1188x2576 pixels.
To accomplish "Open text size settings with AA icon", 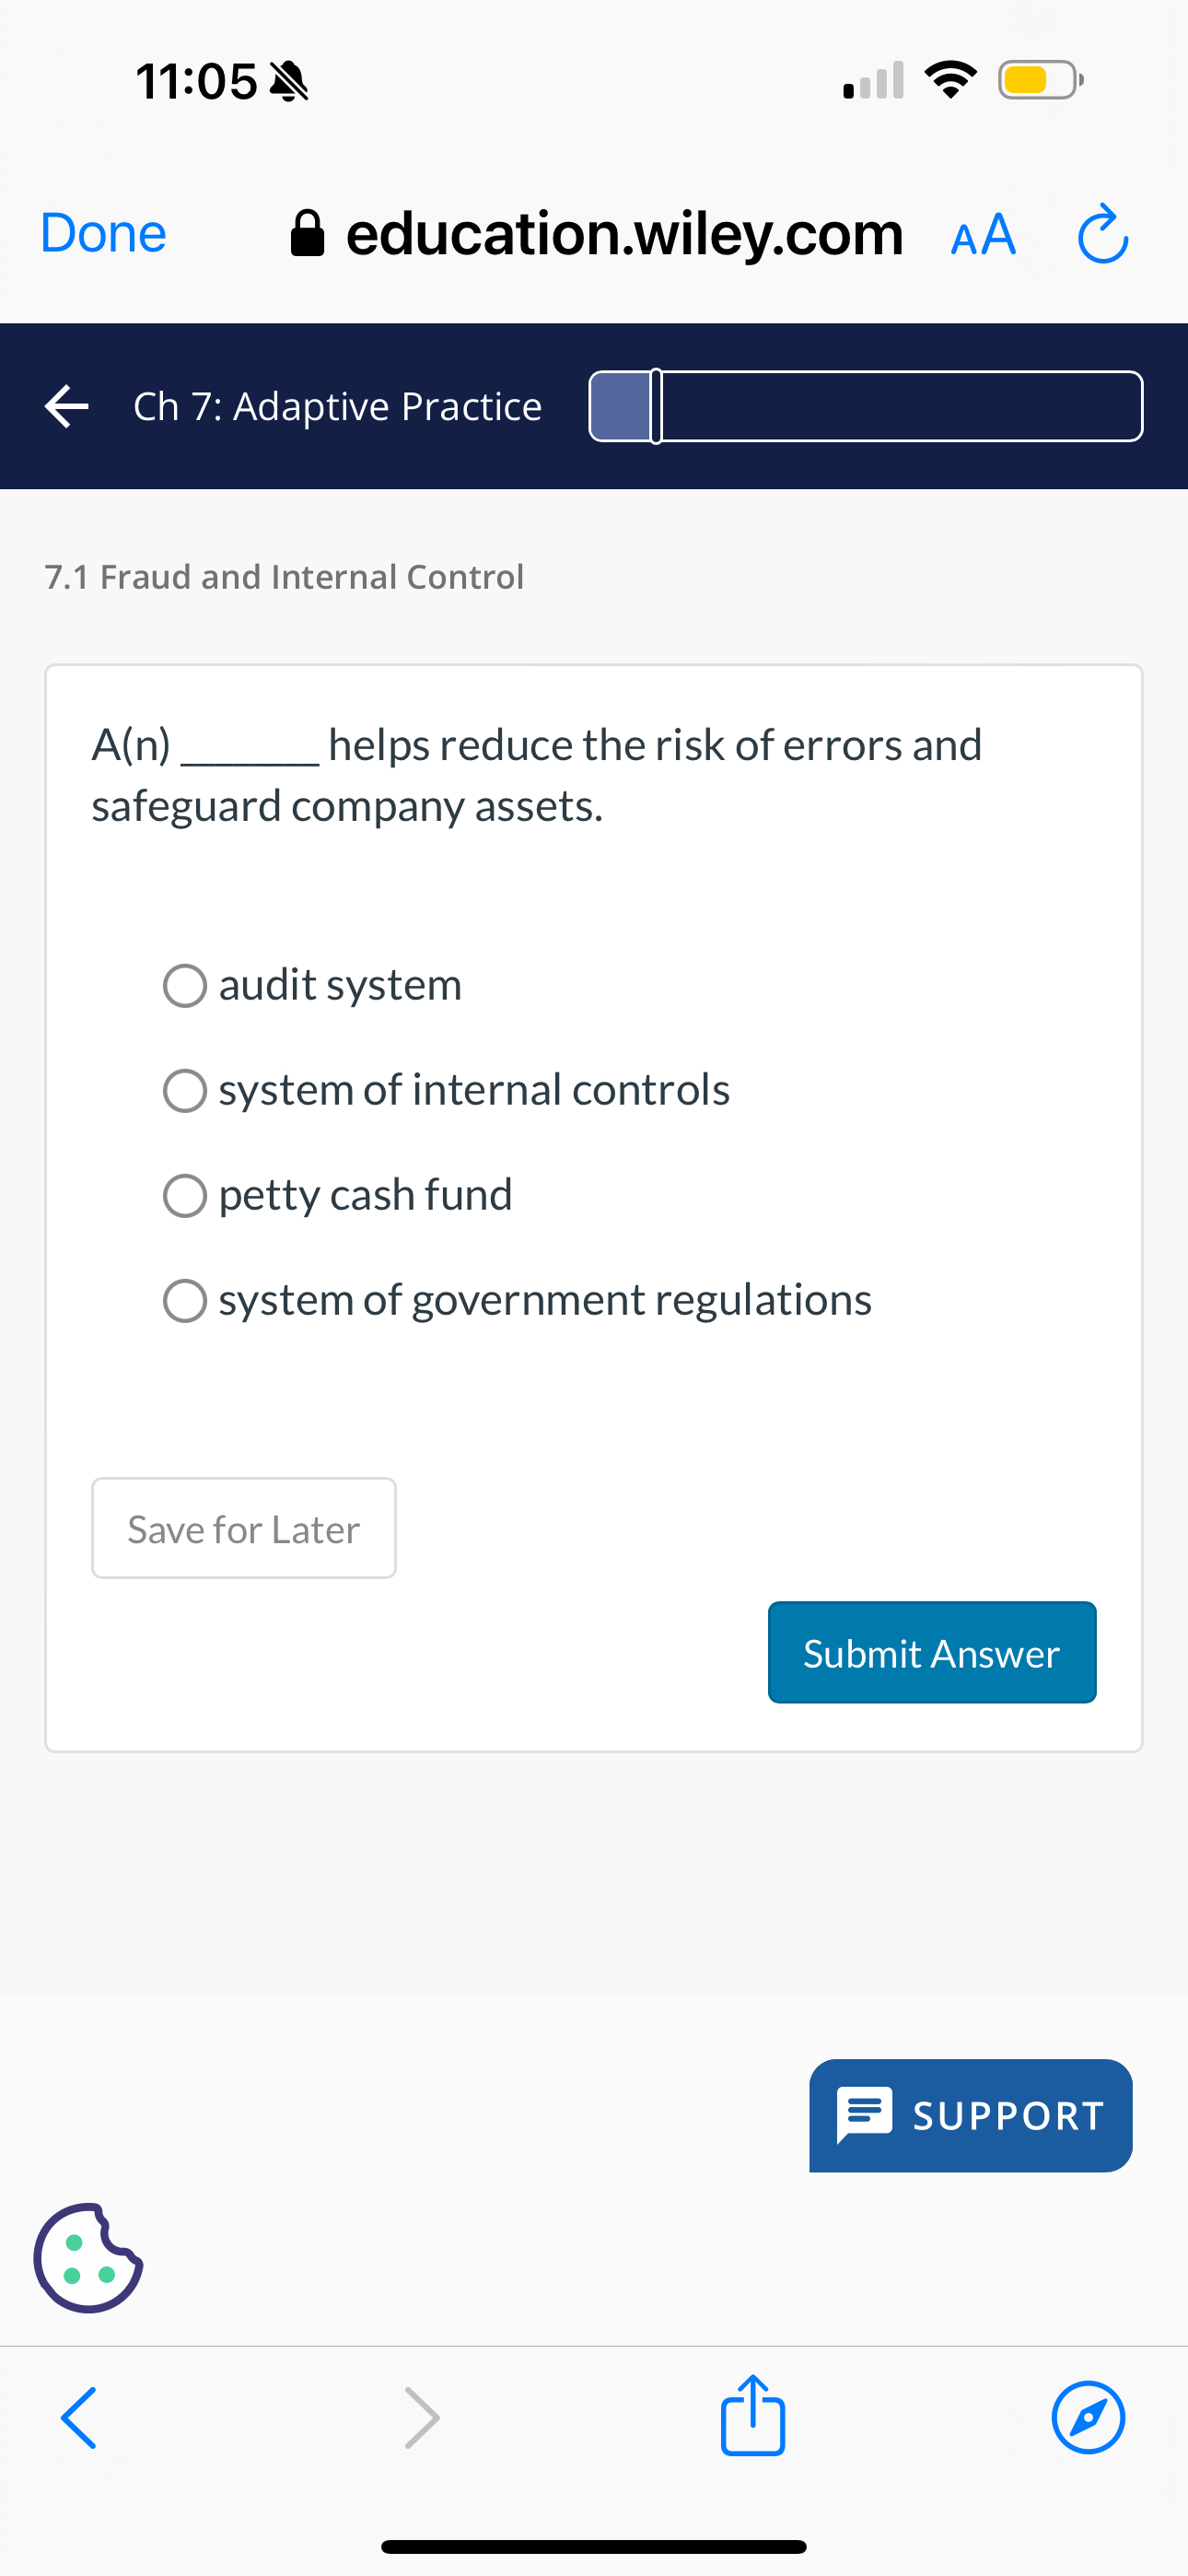I will (x=981, y=234).
